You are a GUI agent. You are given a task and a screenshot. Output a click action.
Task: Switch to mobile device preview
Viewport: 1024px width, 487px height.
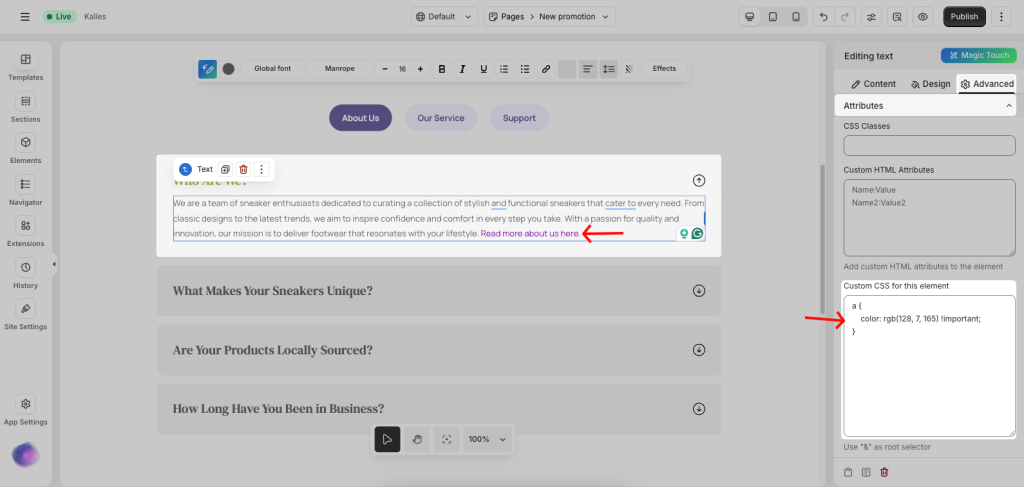[x=795, y=17]
